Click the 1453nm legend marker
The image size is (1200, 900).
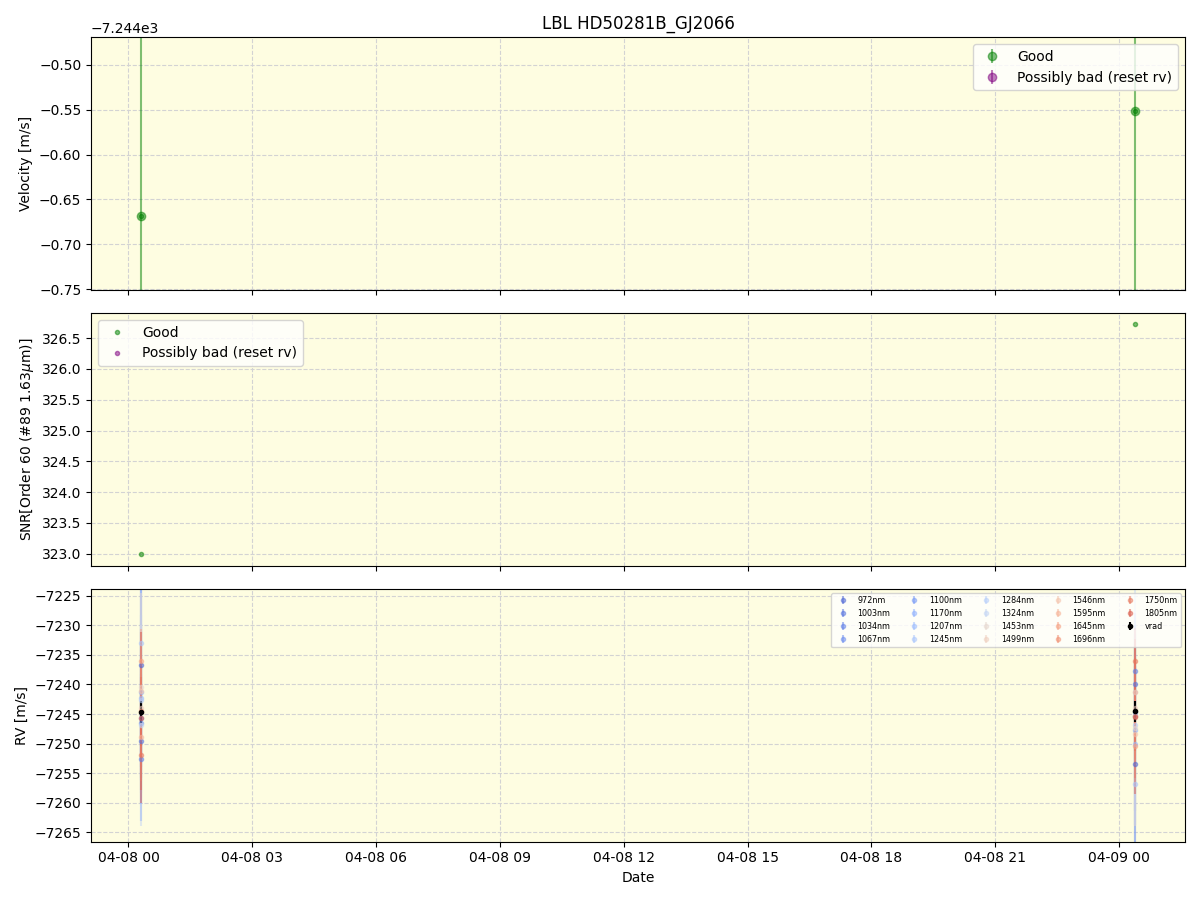(x=986, y=626)
